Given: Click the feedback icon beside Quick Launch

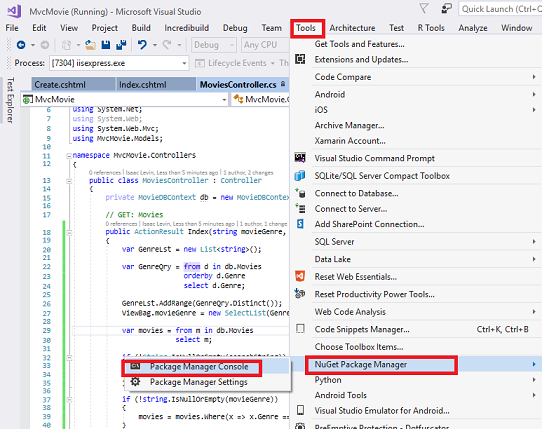Looking at the screenshot, I should coord(446,9).
